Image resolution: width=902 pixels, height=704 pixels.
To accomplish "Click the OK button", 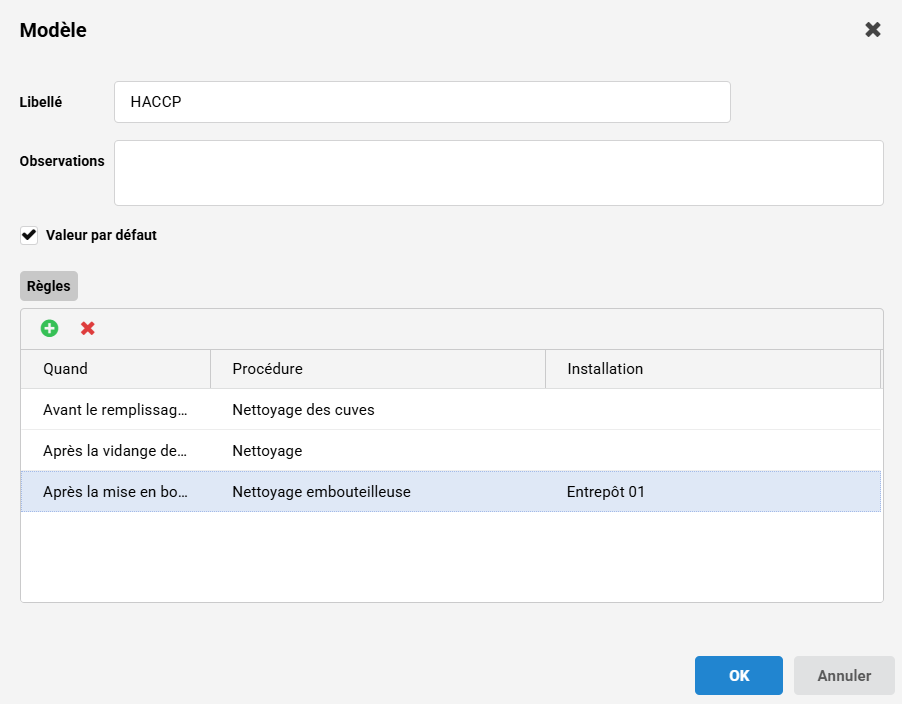I will [738, 675].
